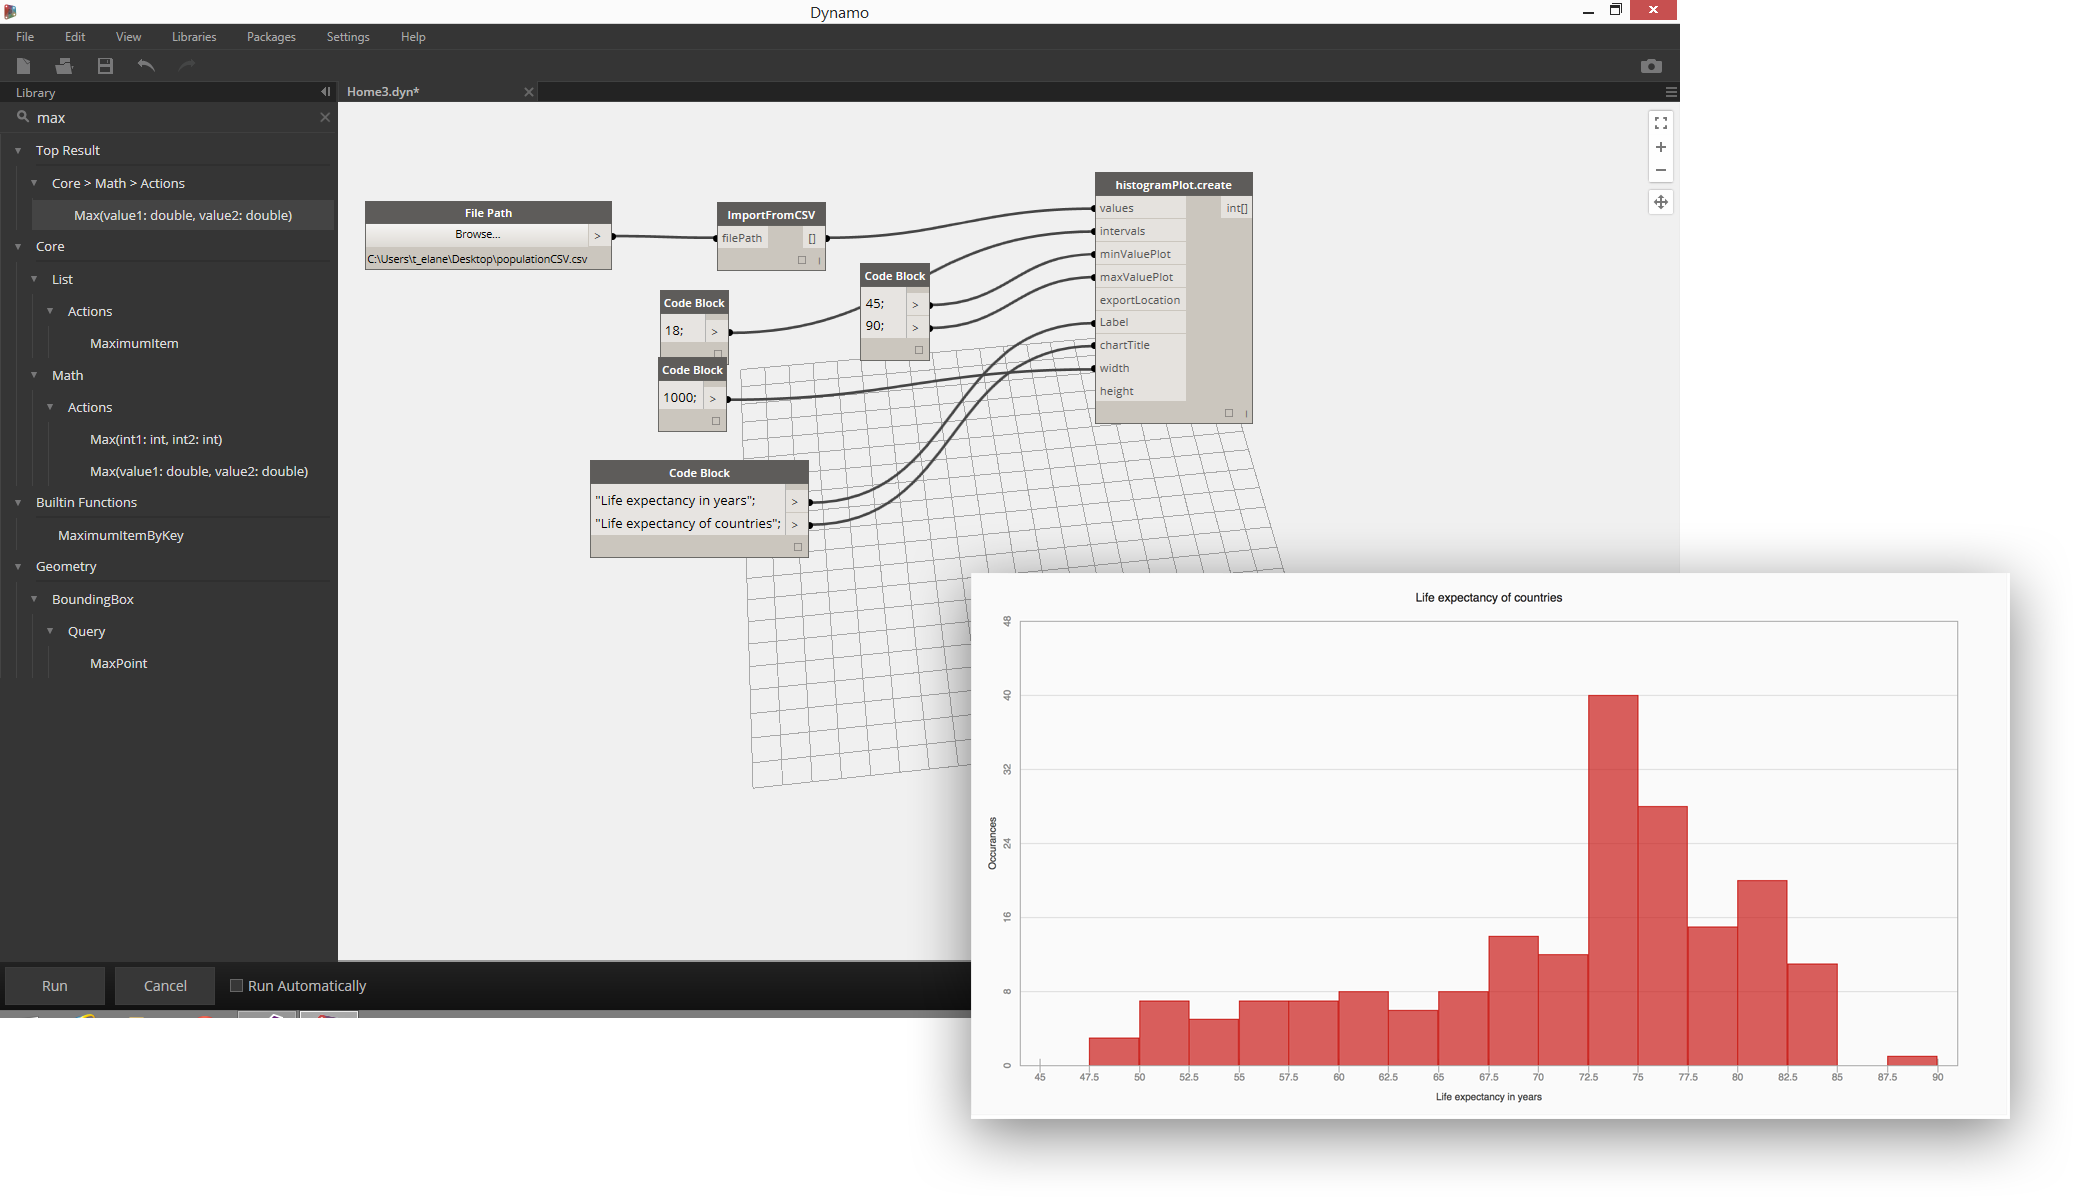Click output port beside the 90 value
This screenshot has height=1201, width=2078.
click(x=916, y=327)
